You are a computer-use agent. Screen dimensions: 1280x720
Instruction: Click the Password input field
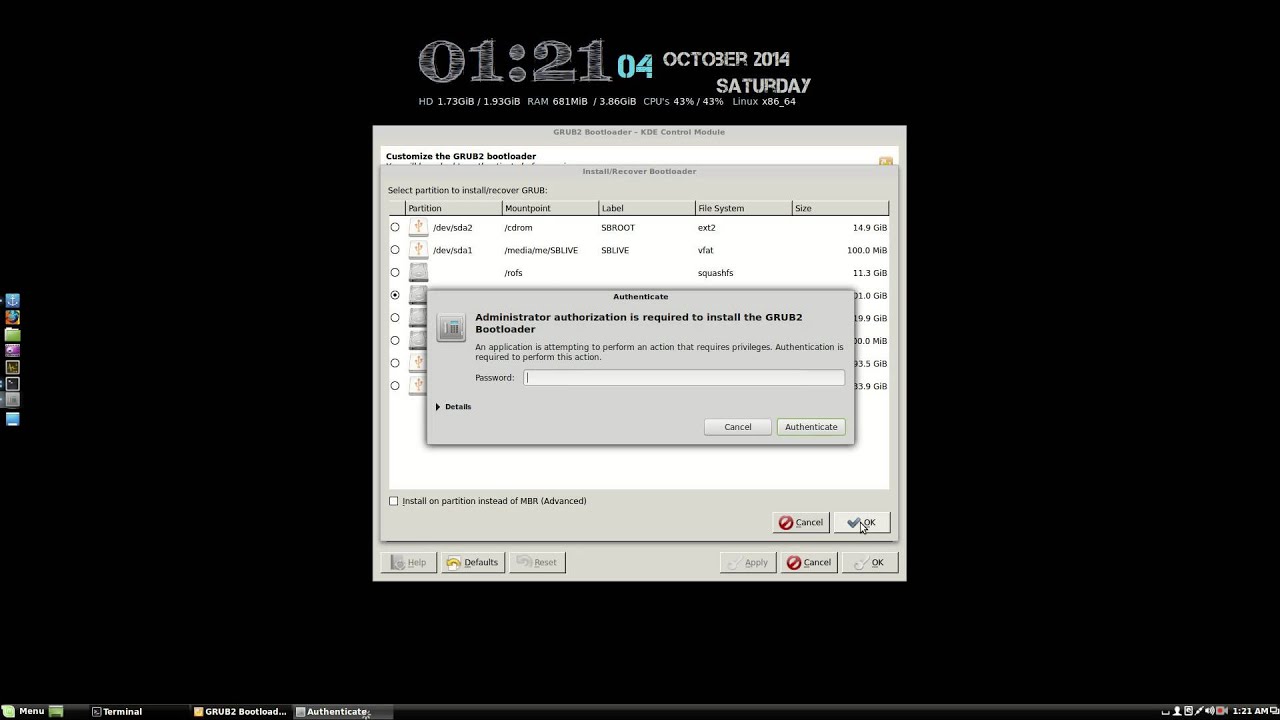tap(684, 377)
